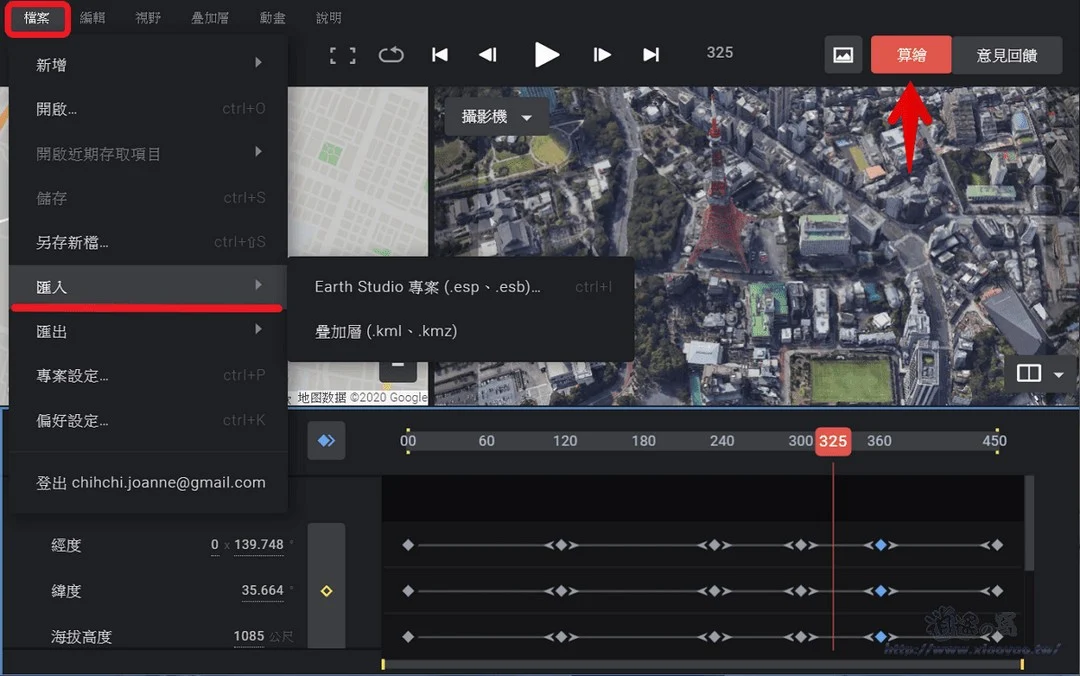Open the 視野 menu
Viewport: 1080px width, 676px height.
click(x=148, y=18)
